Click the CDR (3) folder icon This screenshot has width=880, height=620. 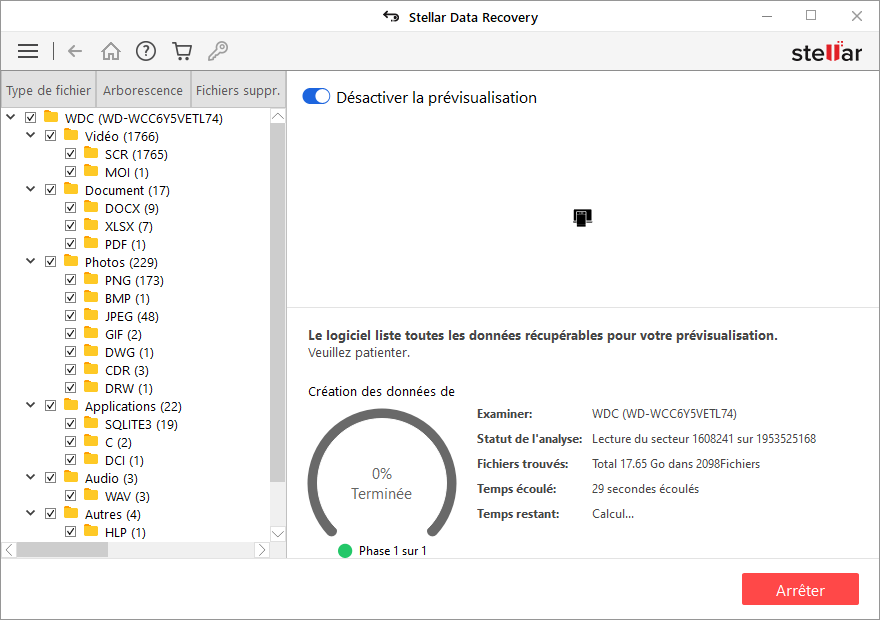[x=91, y=369]
